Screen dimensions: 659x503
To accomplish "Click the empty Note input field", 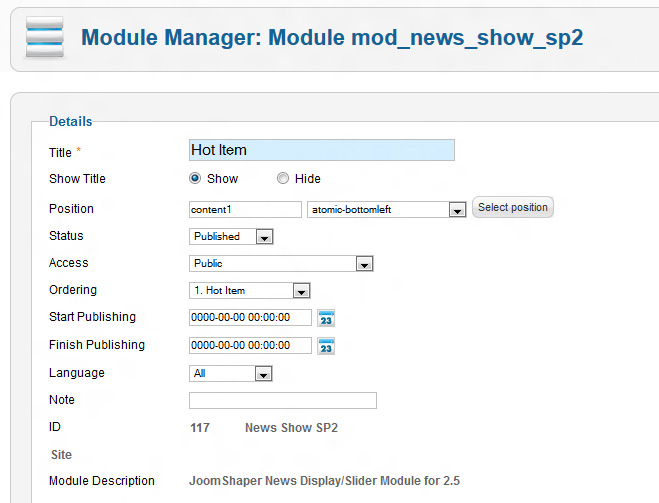I will pos(282,401).
